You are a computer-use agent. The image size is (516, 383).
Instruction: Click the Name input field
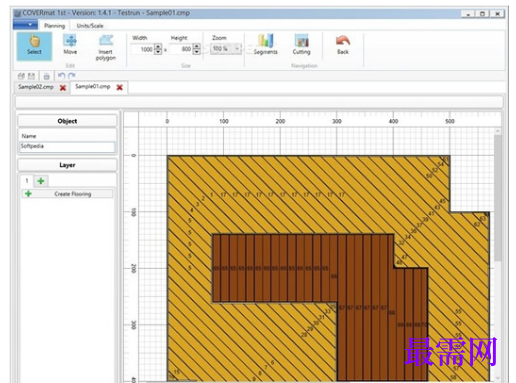coord(67,147)
